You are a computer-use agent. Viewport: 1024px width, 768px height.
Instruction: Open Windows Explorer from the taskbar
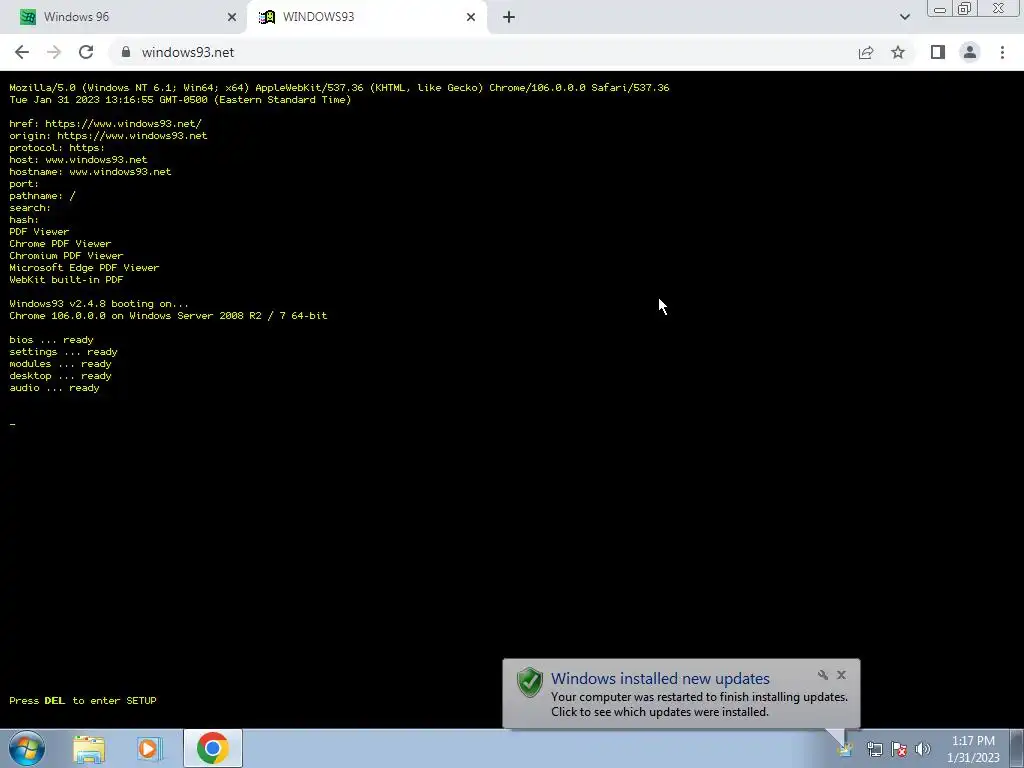click(89, 749)
